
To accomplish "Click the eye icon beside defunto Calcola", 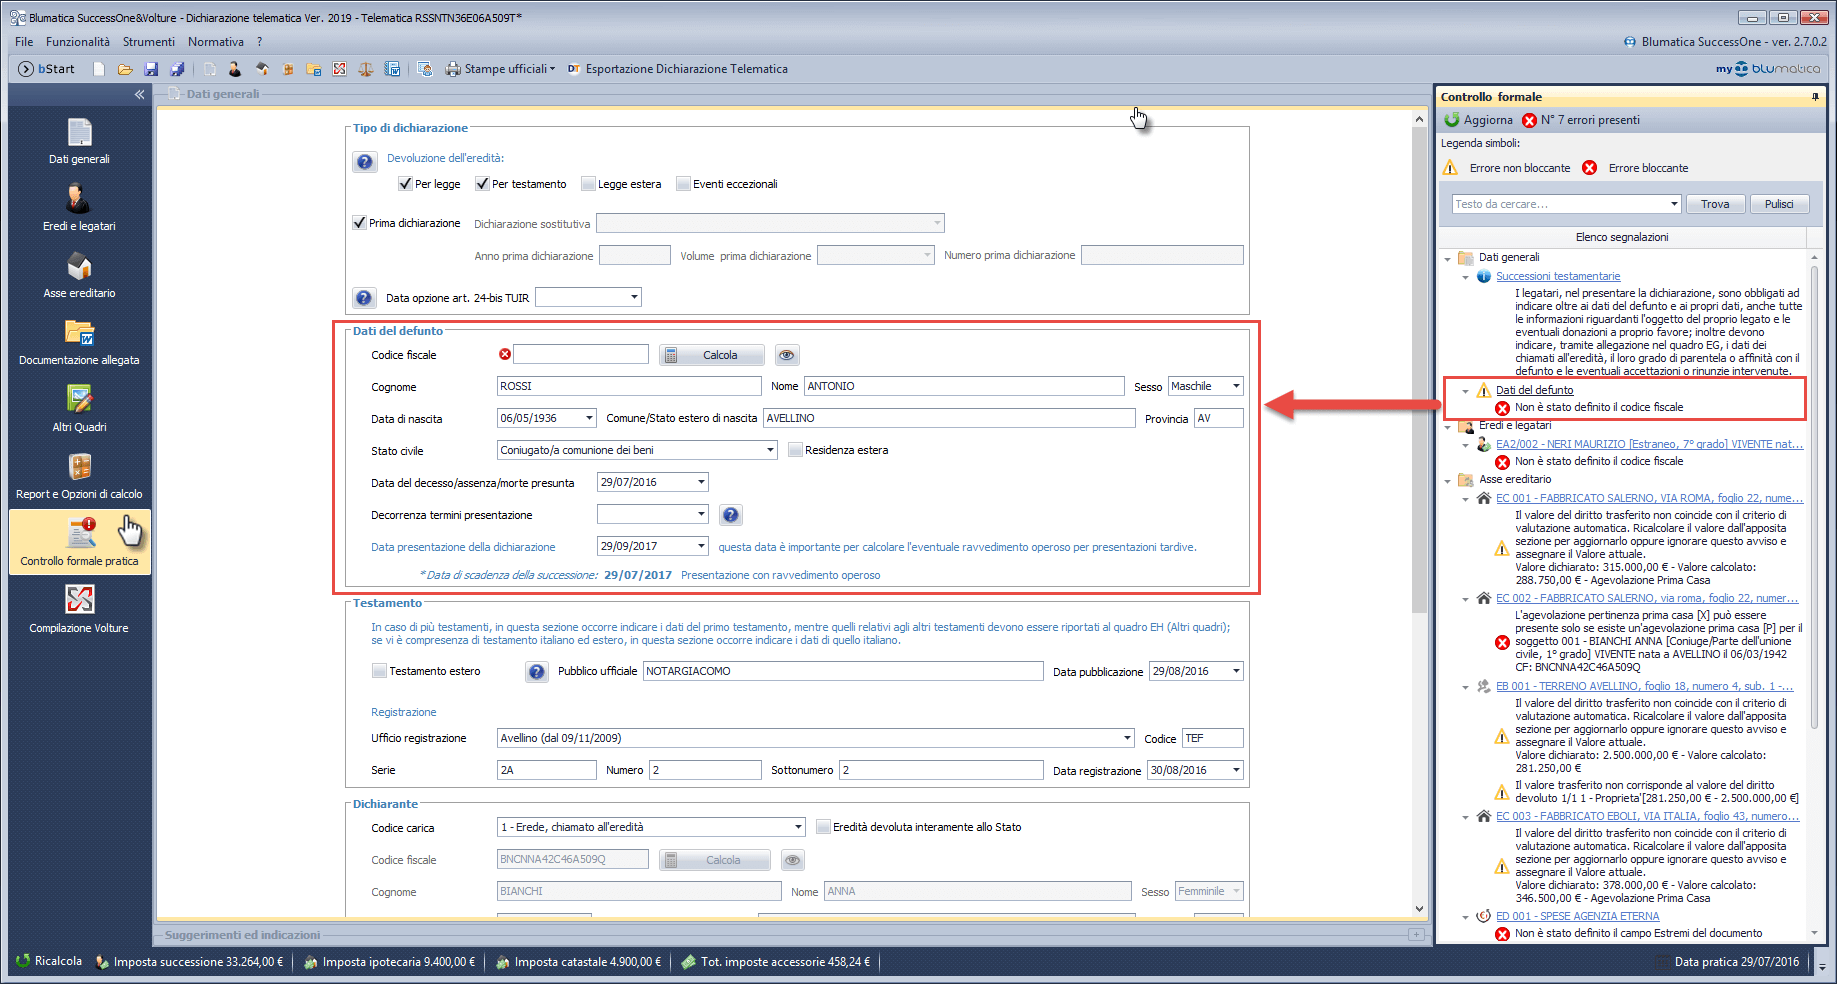I will pyautogui.click(x=787, y=355).
